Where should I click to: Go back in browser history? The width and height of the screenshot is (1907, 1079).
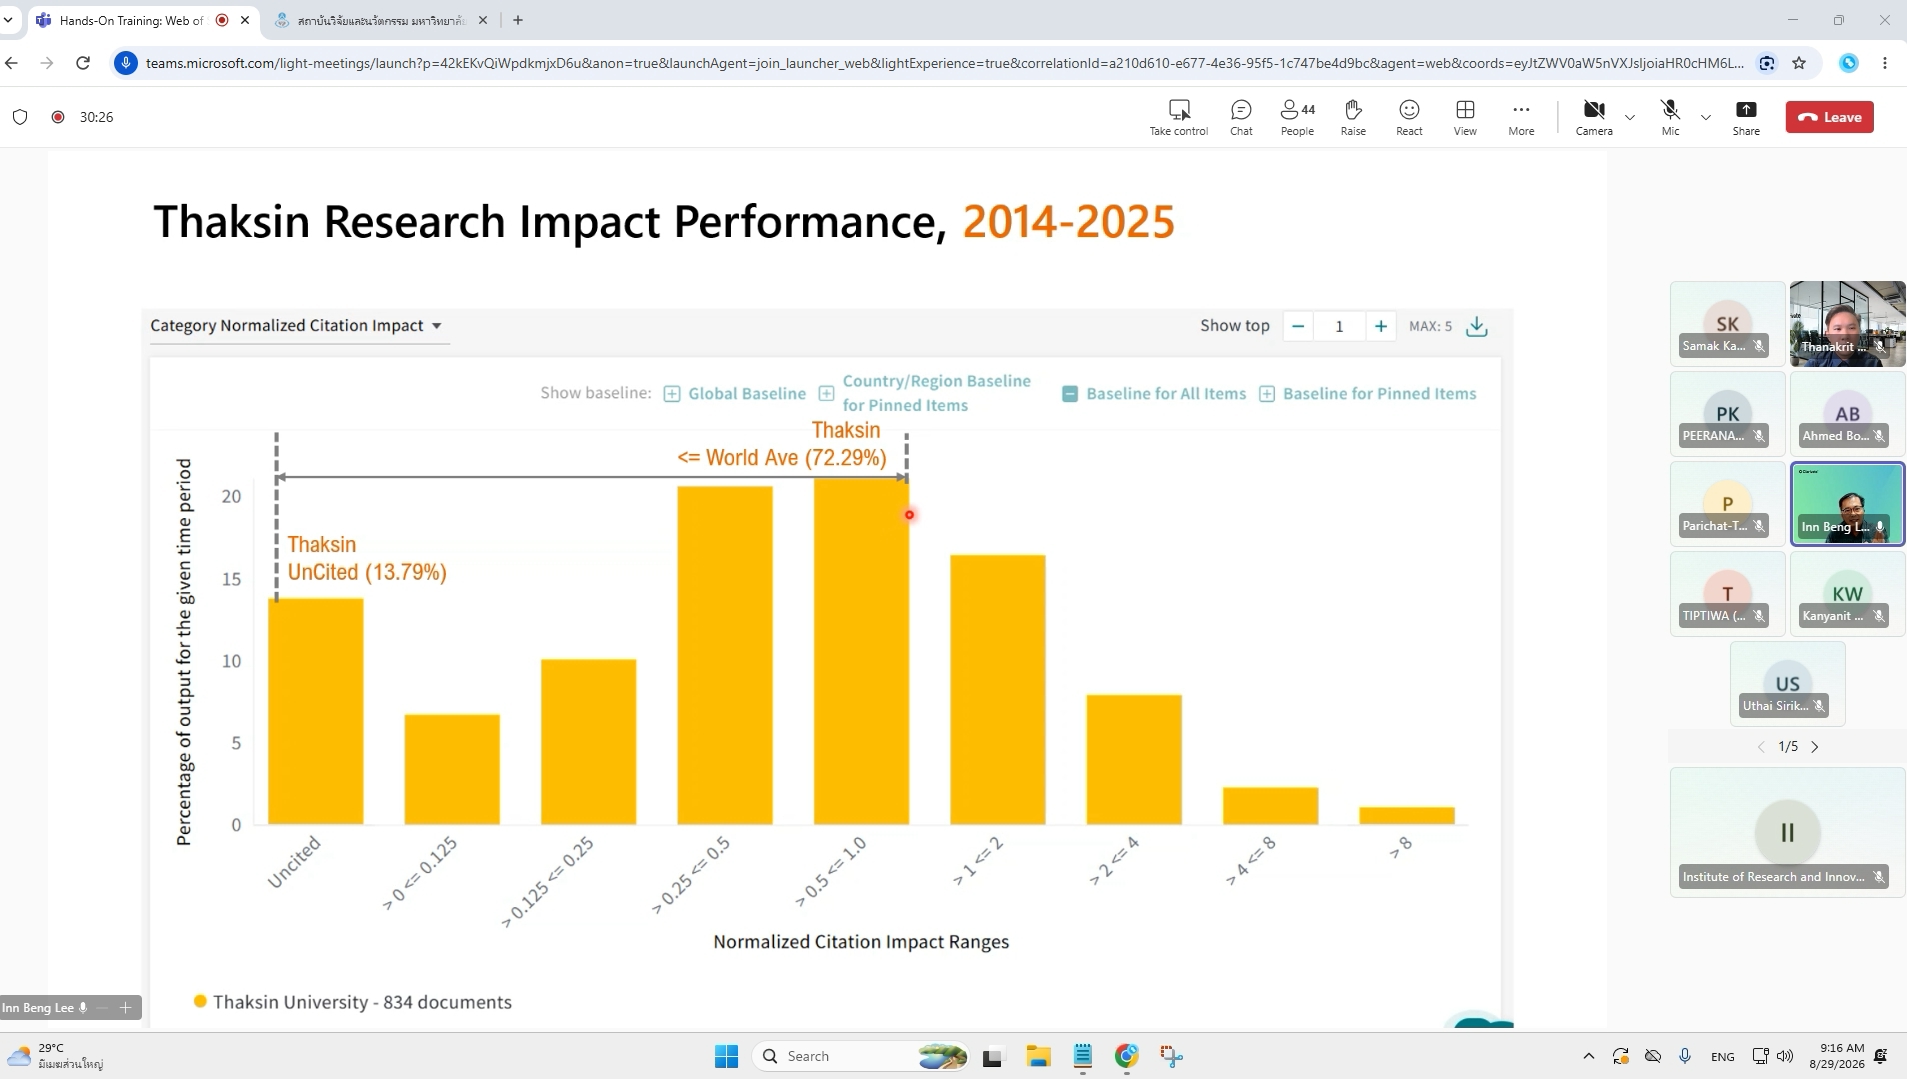click(x=12, y=63)
